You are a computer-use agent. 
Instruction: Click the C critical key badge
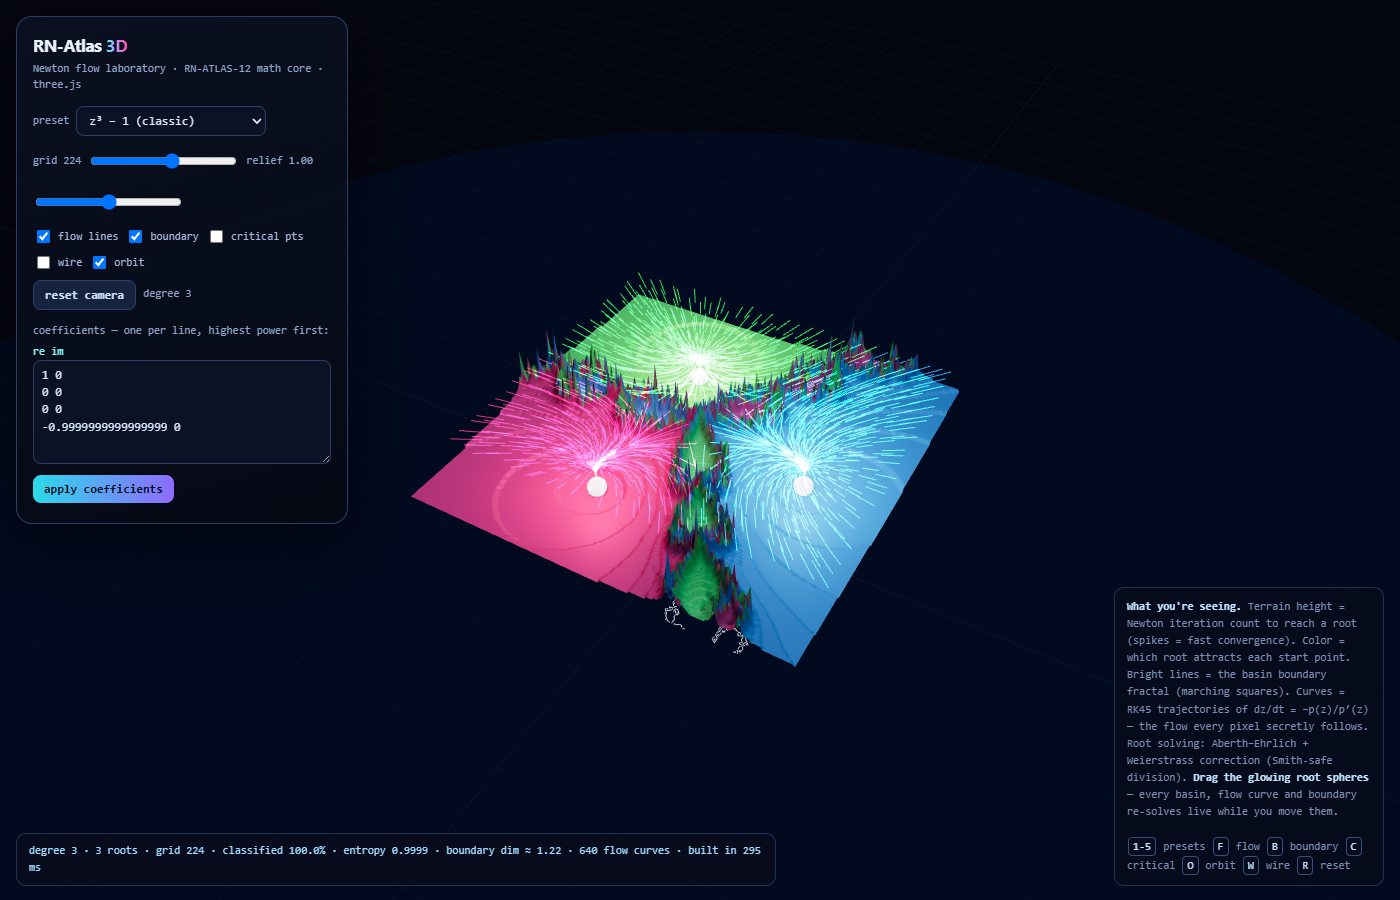(x=1353, y=847)
